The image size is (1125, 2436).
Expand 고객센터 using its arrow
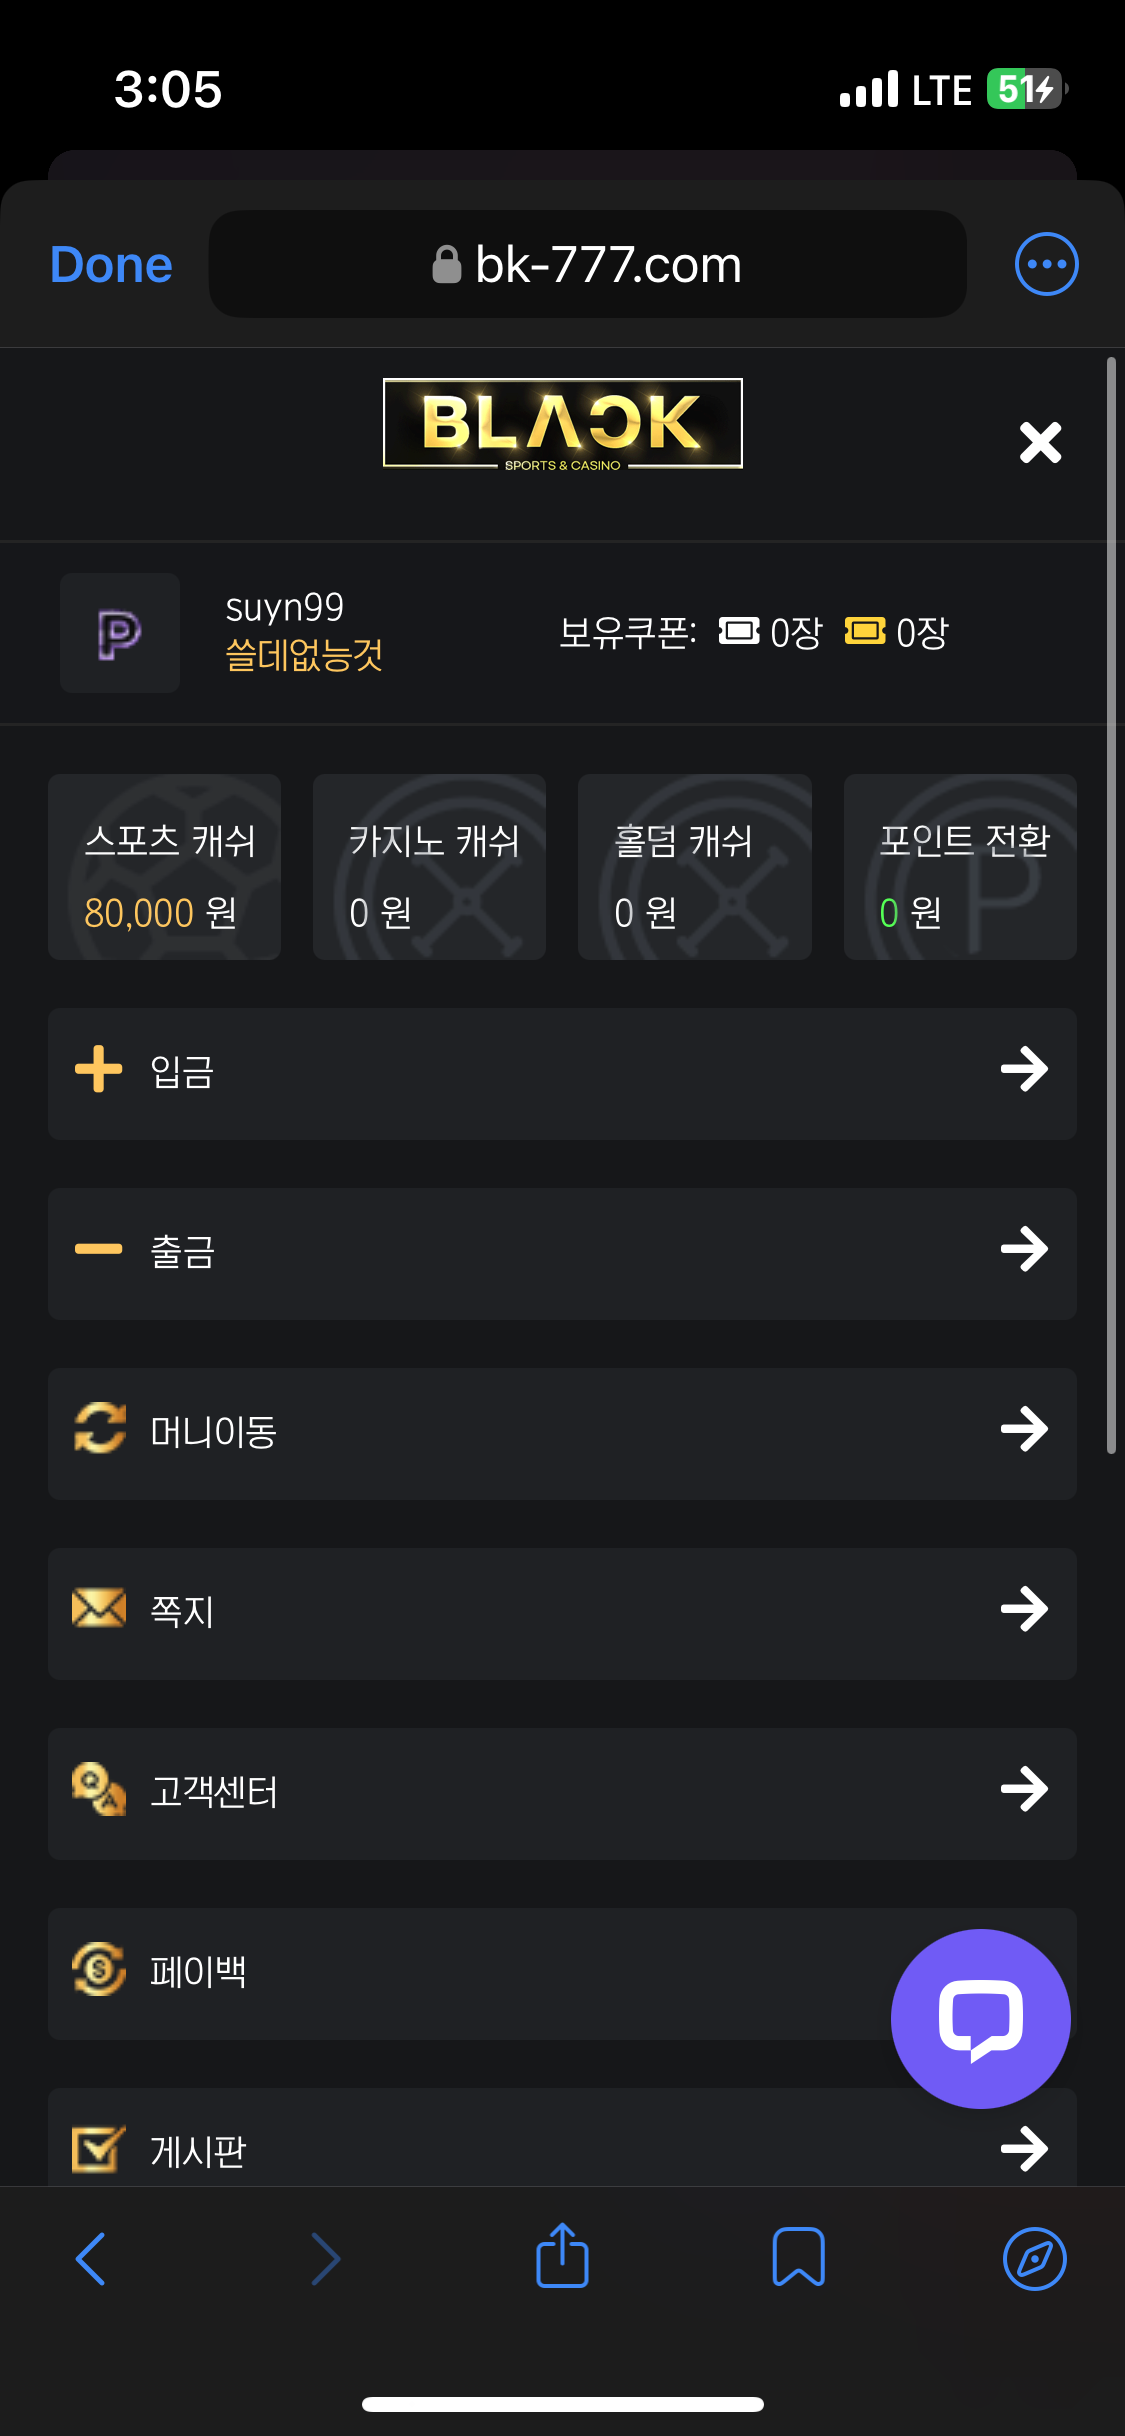pos(1024,1789)
